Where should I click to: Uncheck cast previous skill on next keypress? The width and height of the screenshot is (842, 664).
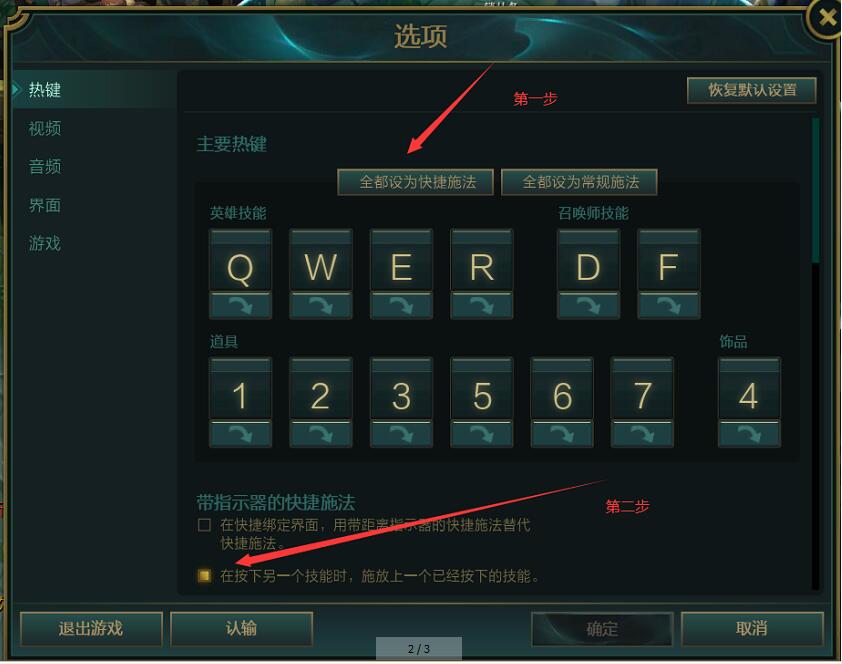pos(204,576)
